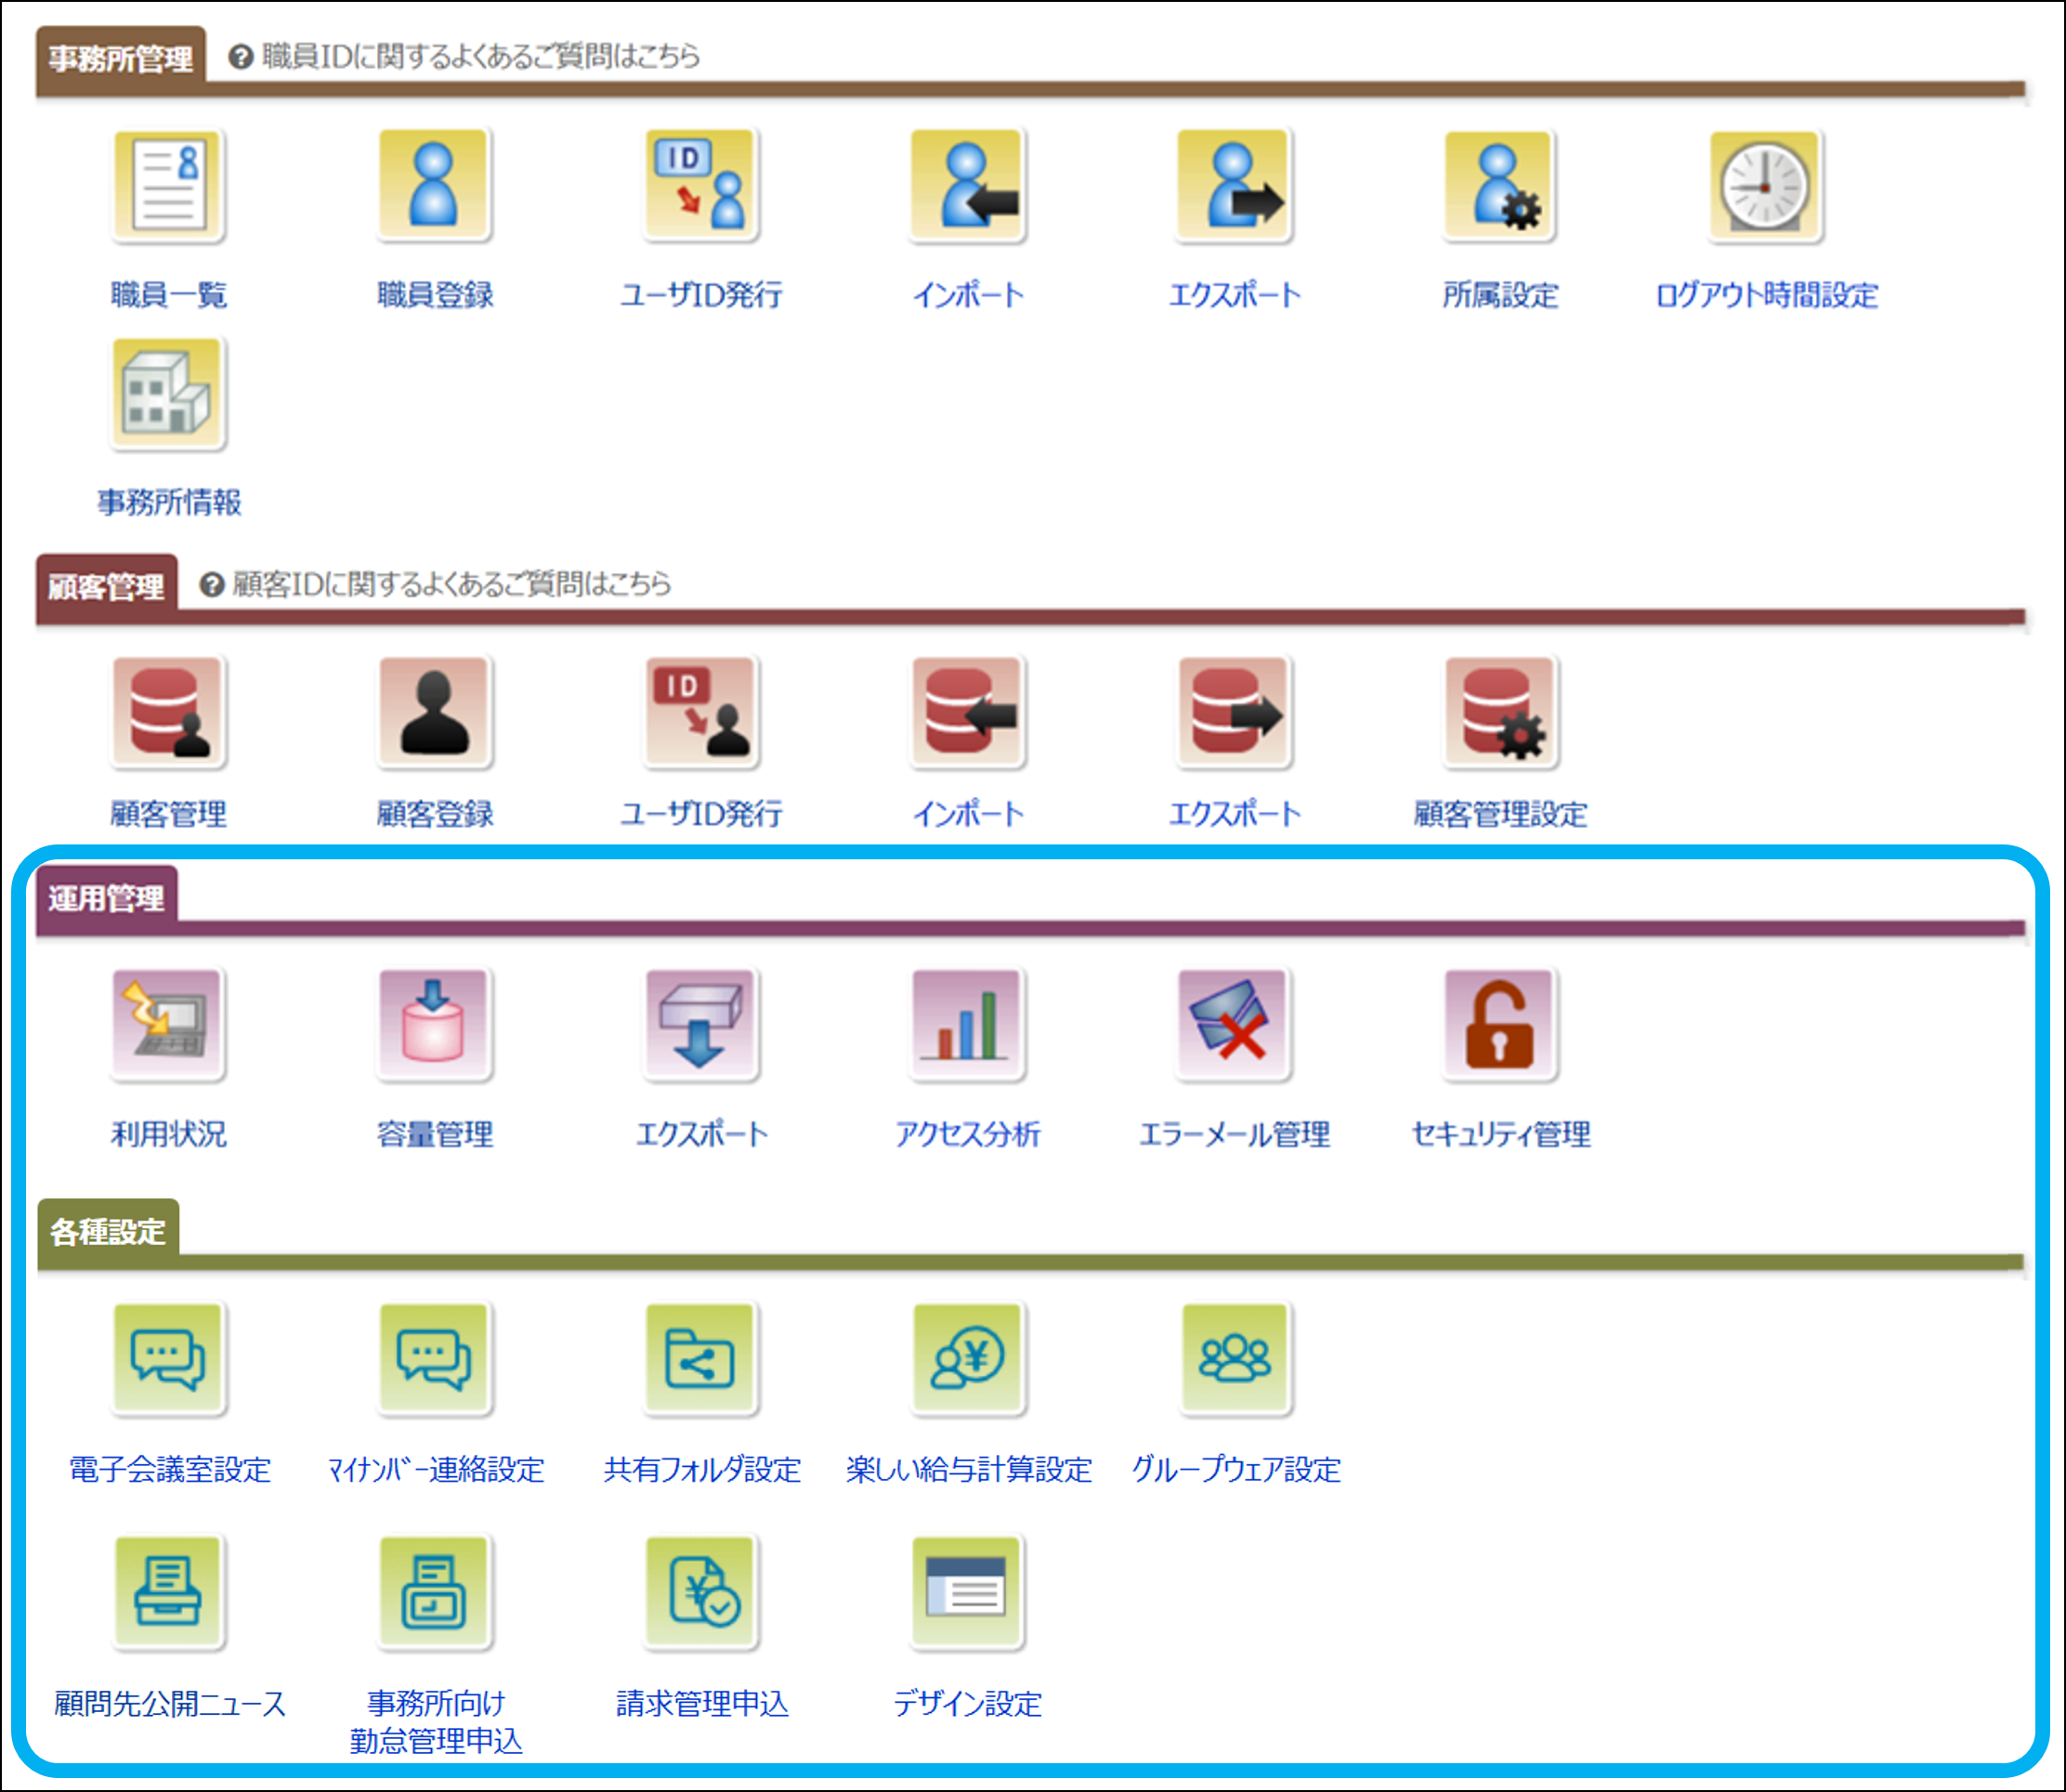
Task: Click the 電子会議室設定 text link
Action: click(x=169, y=1469)
